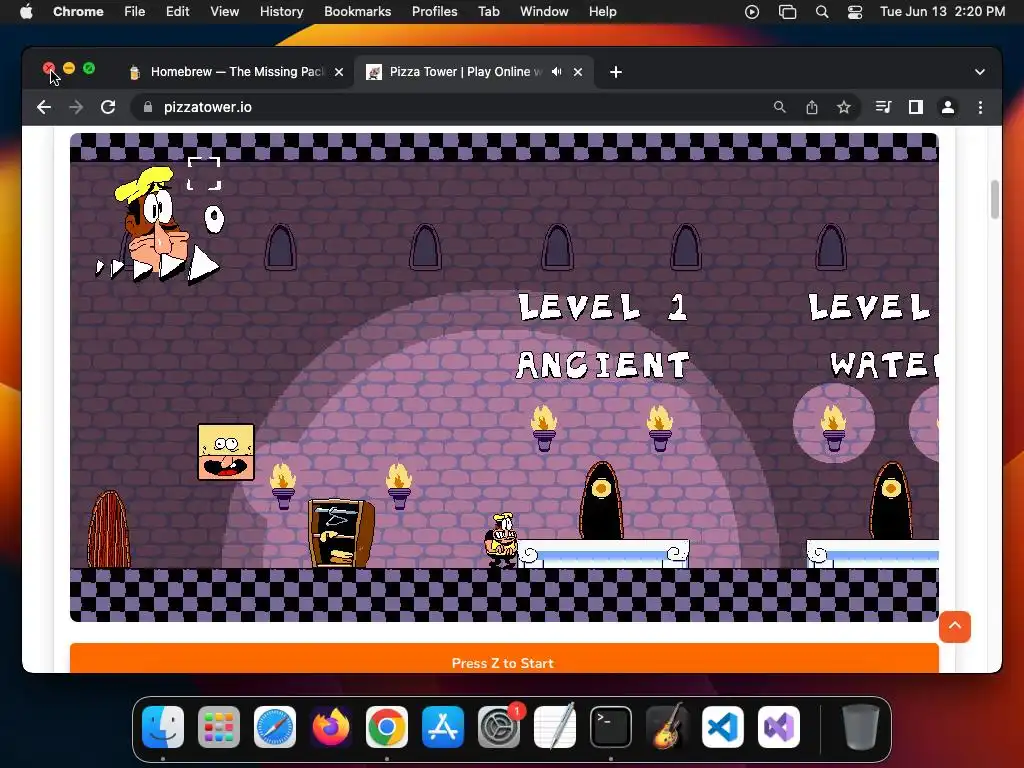
Task: Open Visual Studio Code from the Dock
Action: point(723,727)
